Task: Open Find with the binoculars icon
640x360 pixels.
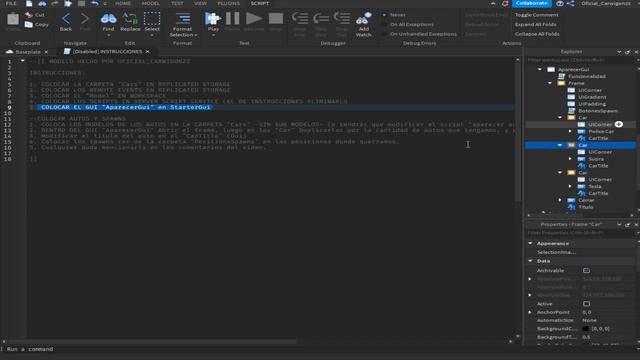Action: (x=108, y=19)
